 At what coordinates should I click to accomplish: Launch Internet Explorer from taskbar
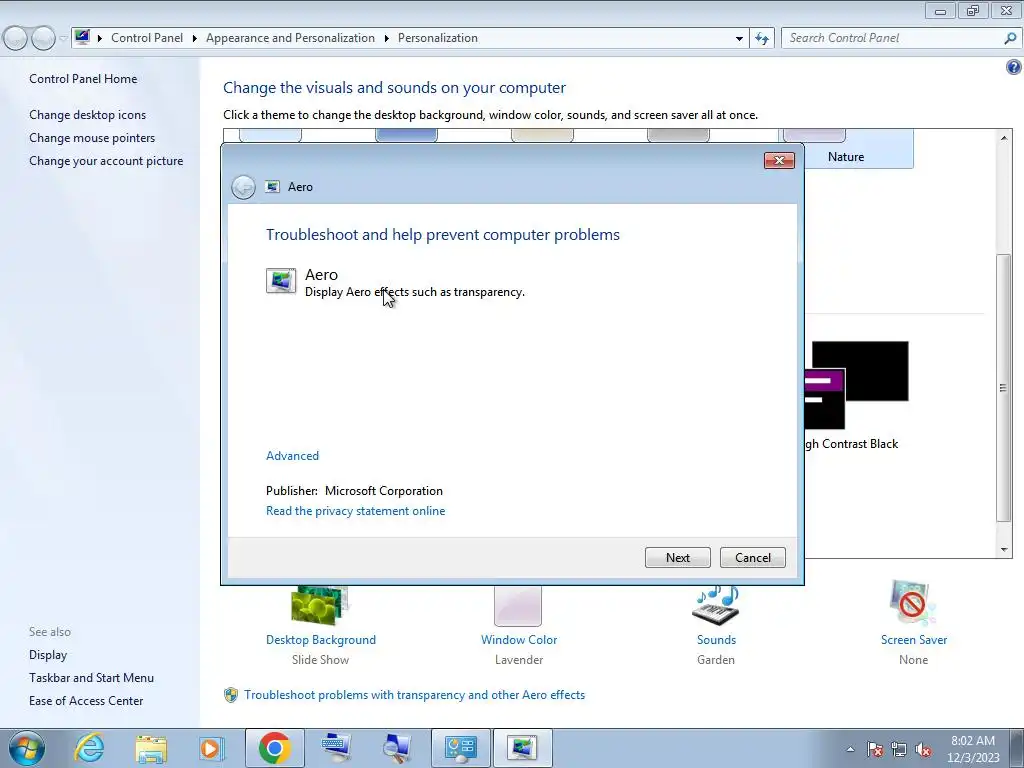[89, 748]
